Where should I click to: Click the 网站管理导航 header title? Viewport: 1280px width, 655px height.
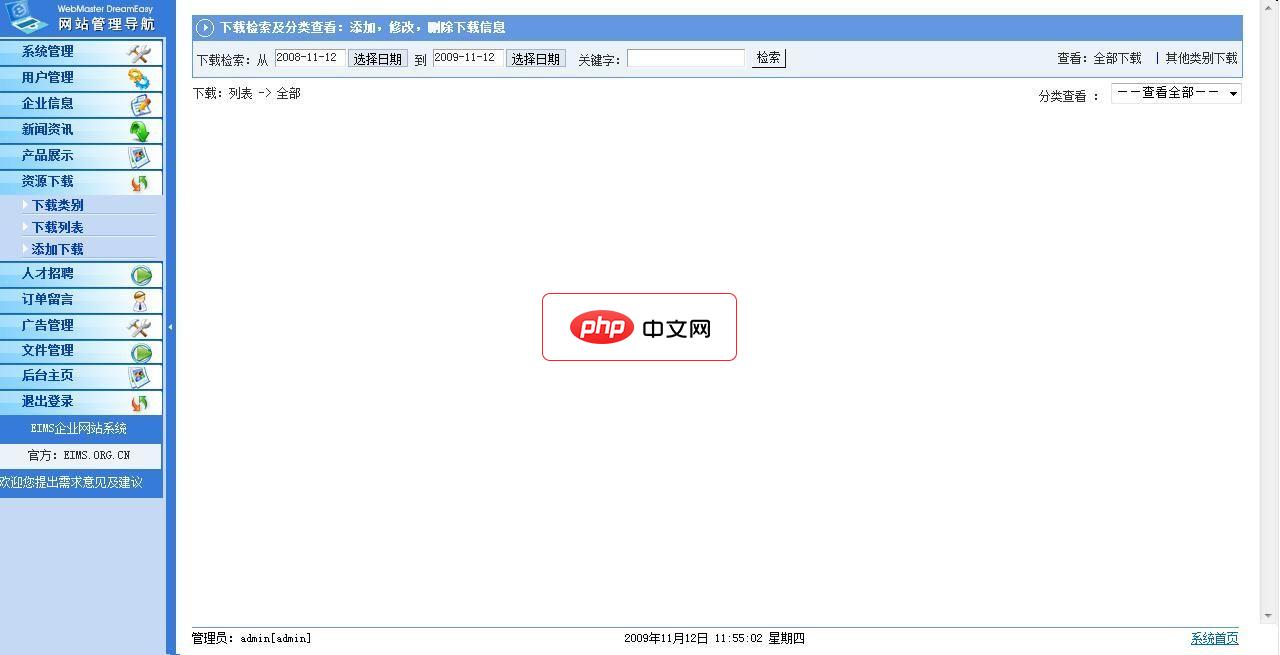(106, 24)
